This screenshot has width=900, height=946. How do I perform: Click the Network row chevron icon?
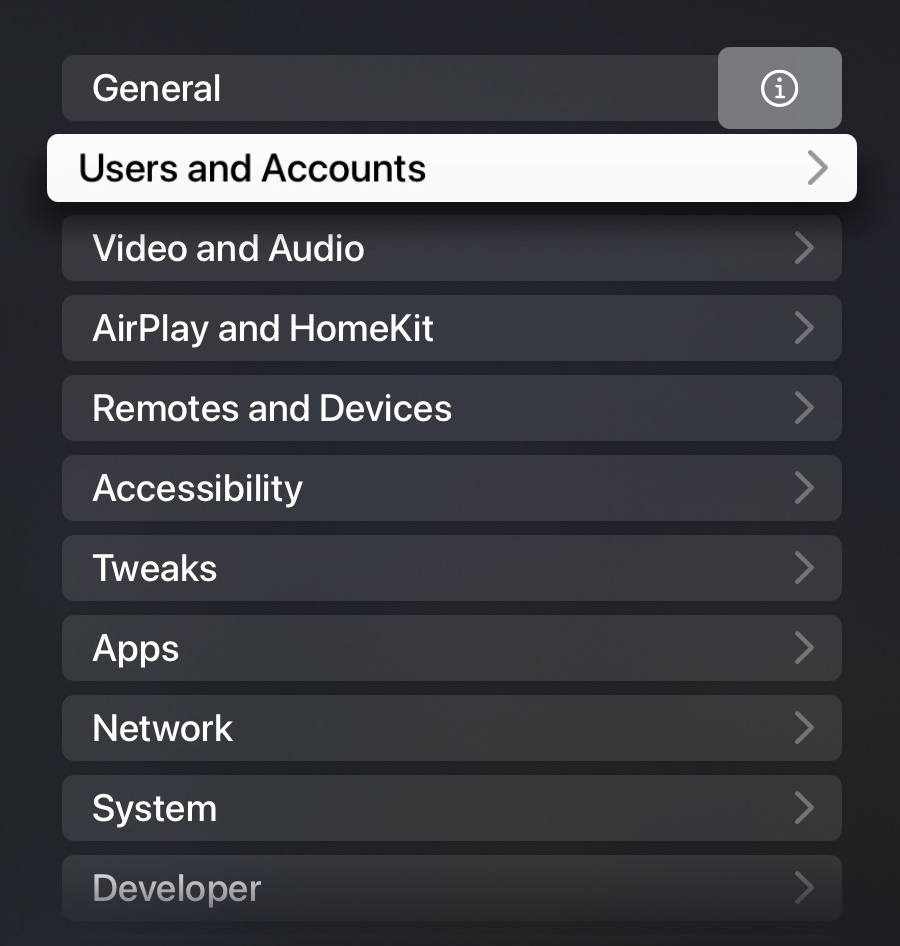point(804,728)
